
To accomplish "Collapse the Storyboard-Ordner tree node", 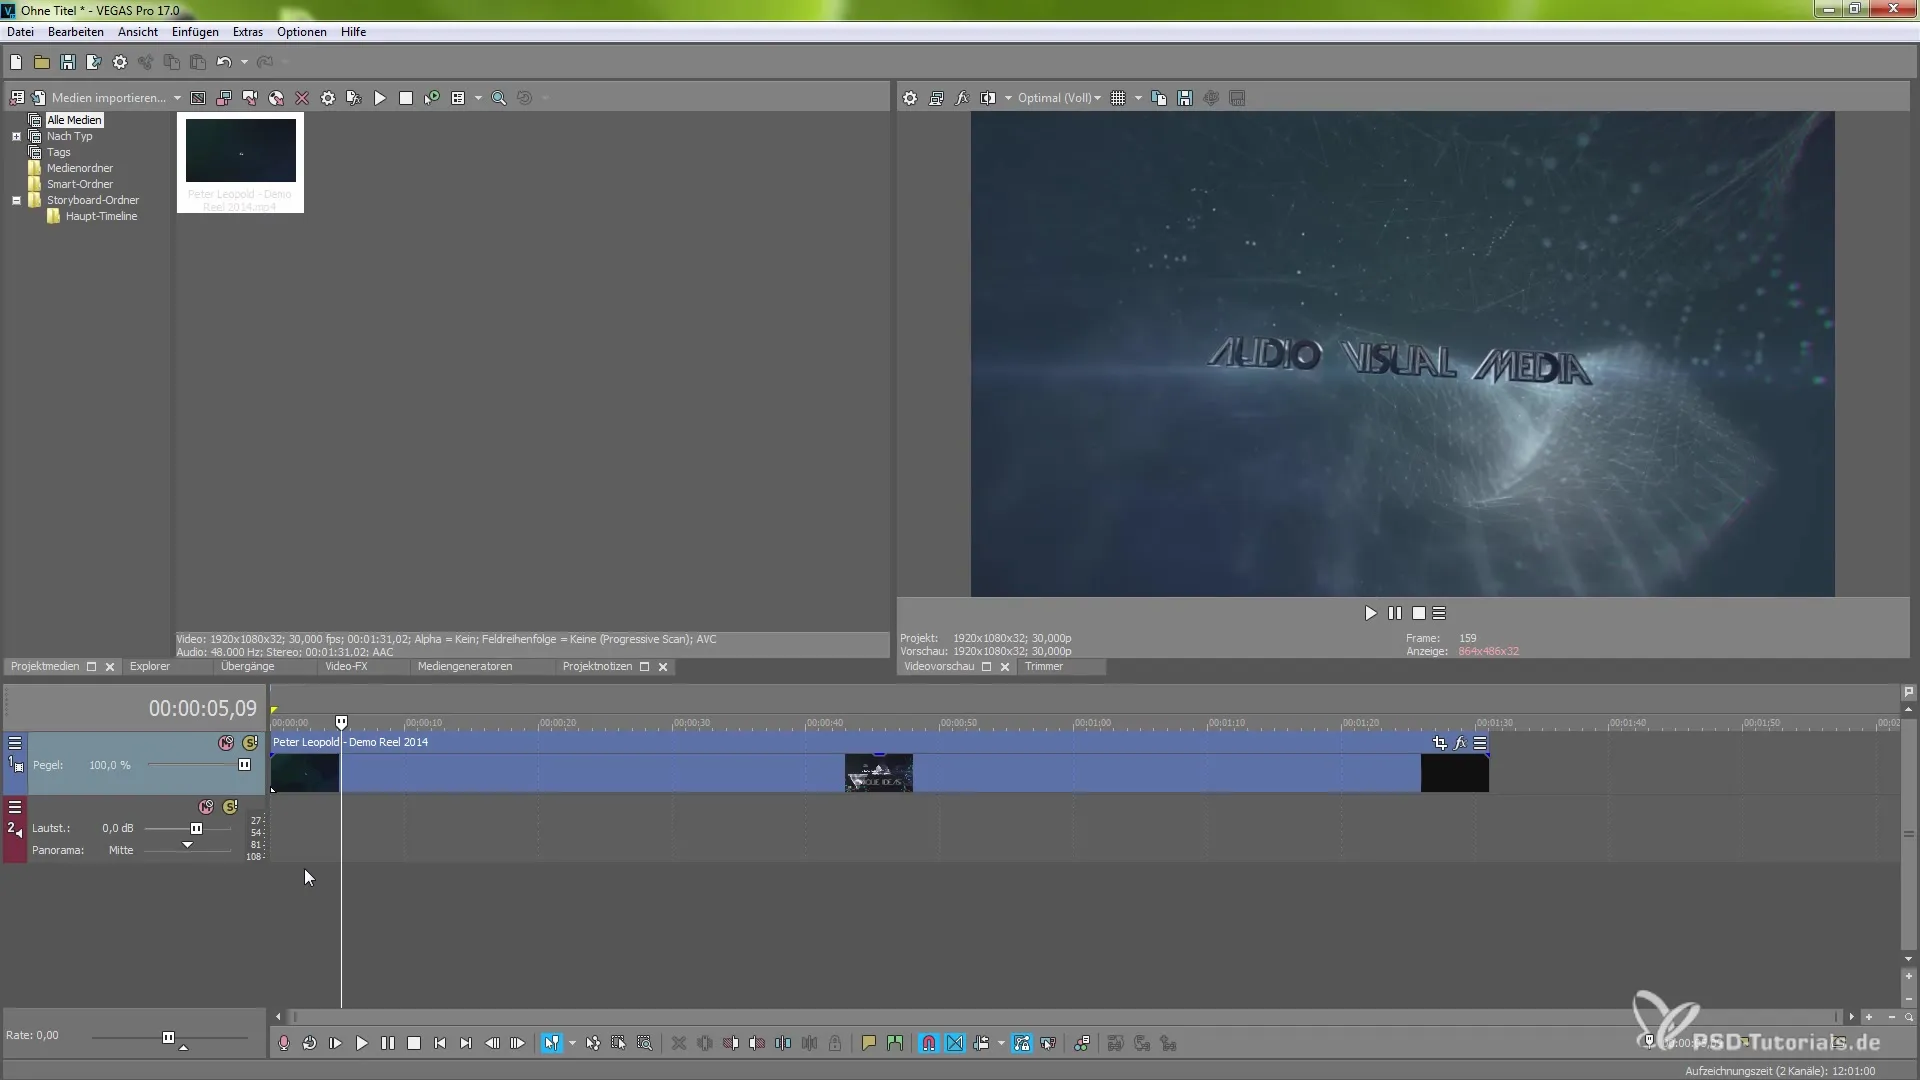I will tap(16, 200).
